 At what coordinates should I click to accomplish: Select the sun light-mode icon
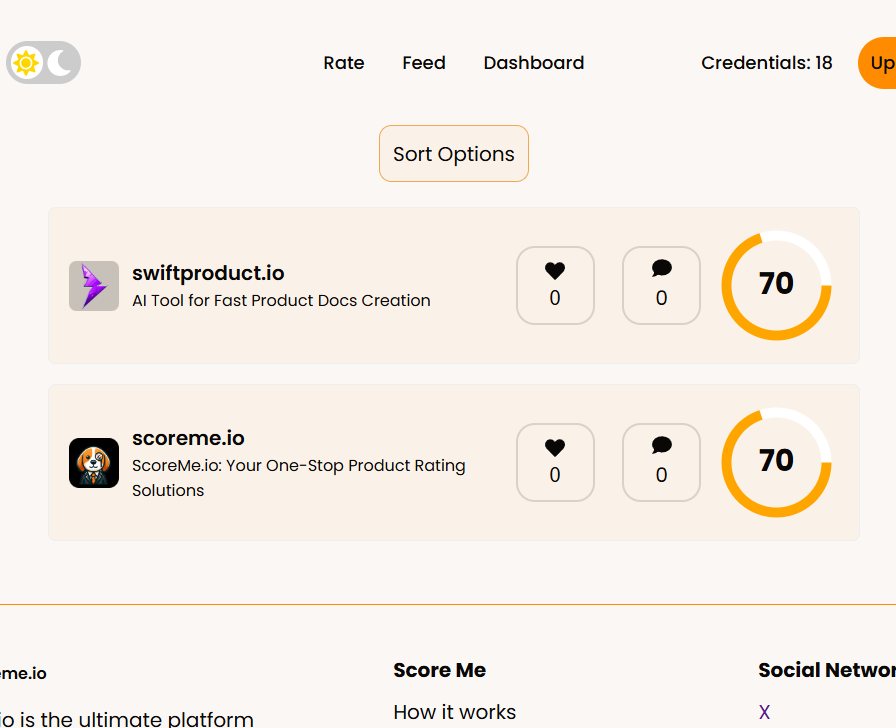(x=26, y=63)
